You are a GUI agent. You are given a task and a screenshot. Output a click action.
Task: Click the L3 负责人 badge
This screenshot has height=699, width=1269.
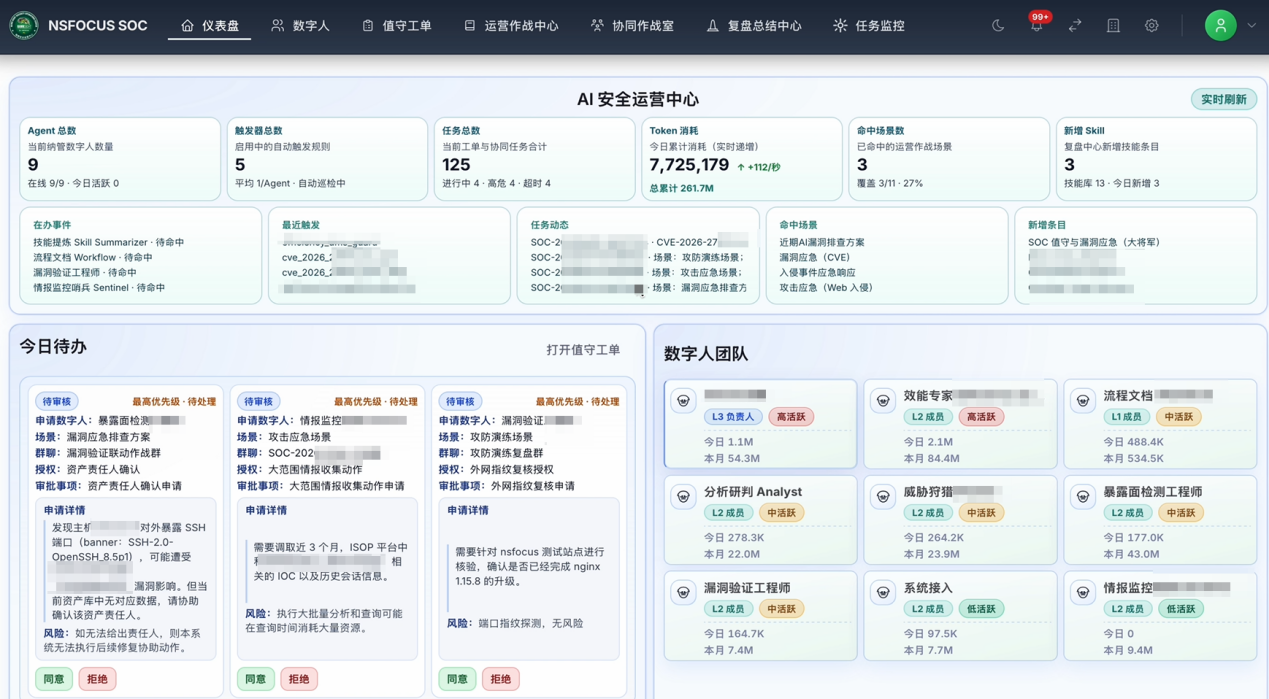(x=733, y=417)
